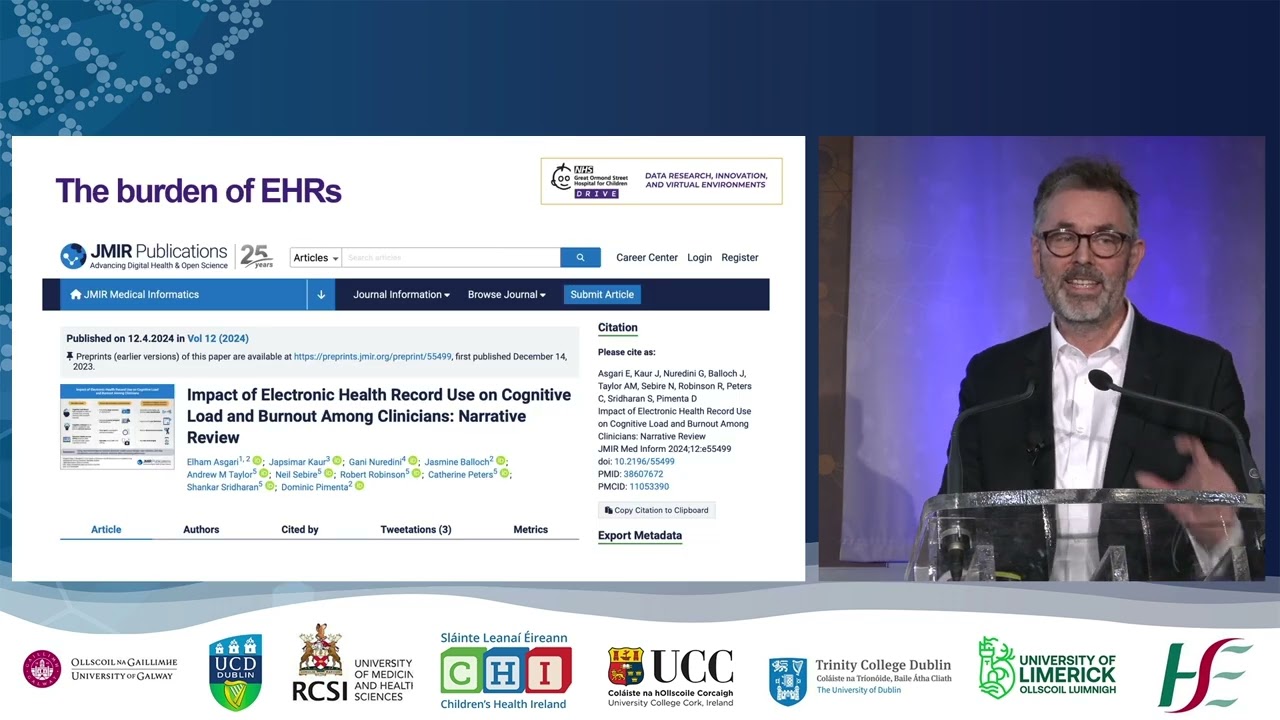
Task: Click the slide title The burden of EHRs
Action: coord(198,190)
